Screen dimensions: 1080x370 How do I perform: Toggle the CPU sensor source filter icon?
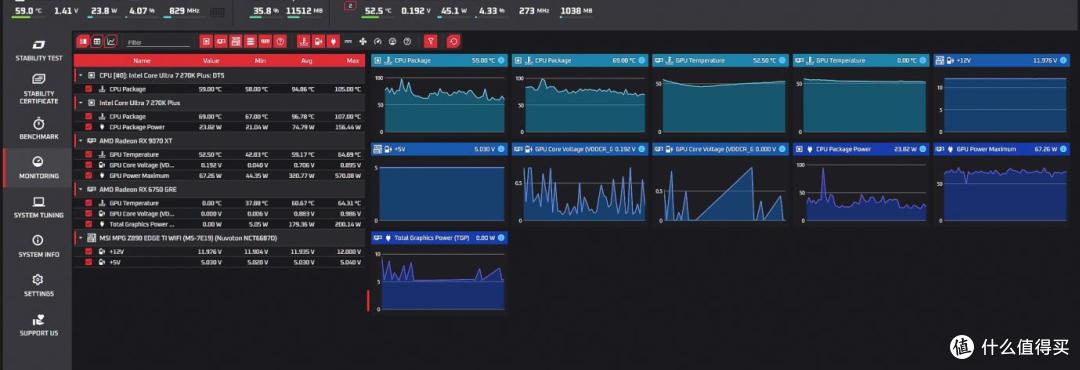pos(206,41)
